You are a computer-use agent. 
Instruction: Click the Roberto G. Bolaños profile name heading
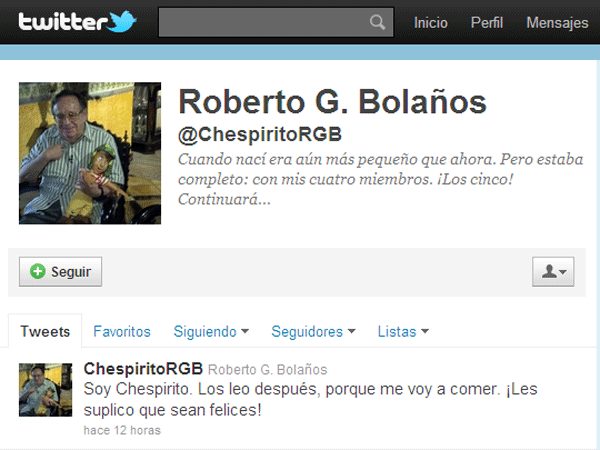pyautogui.click(x=332, y=102)
